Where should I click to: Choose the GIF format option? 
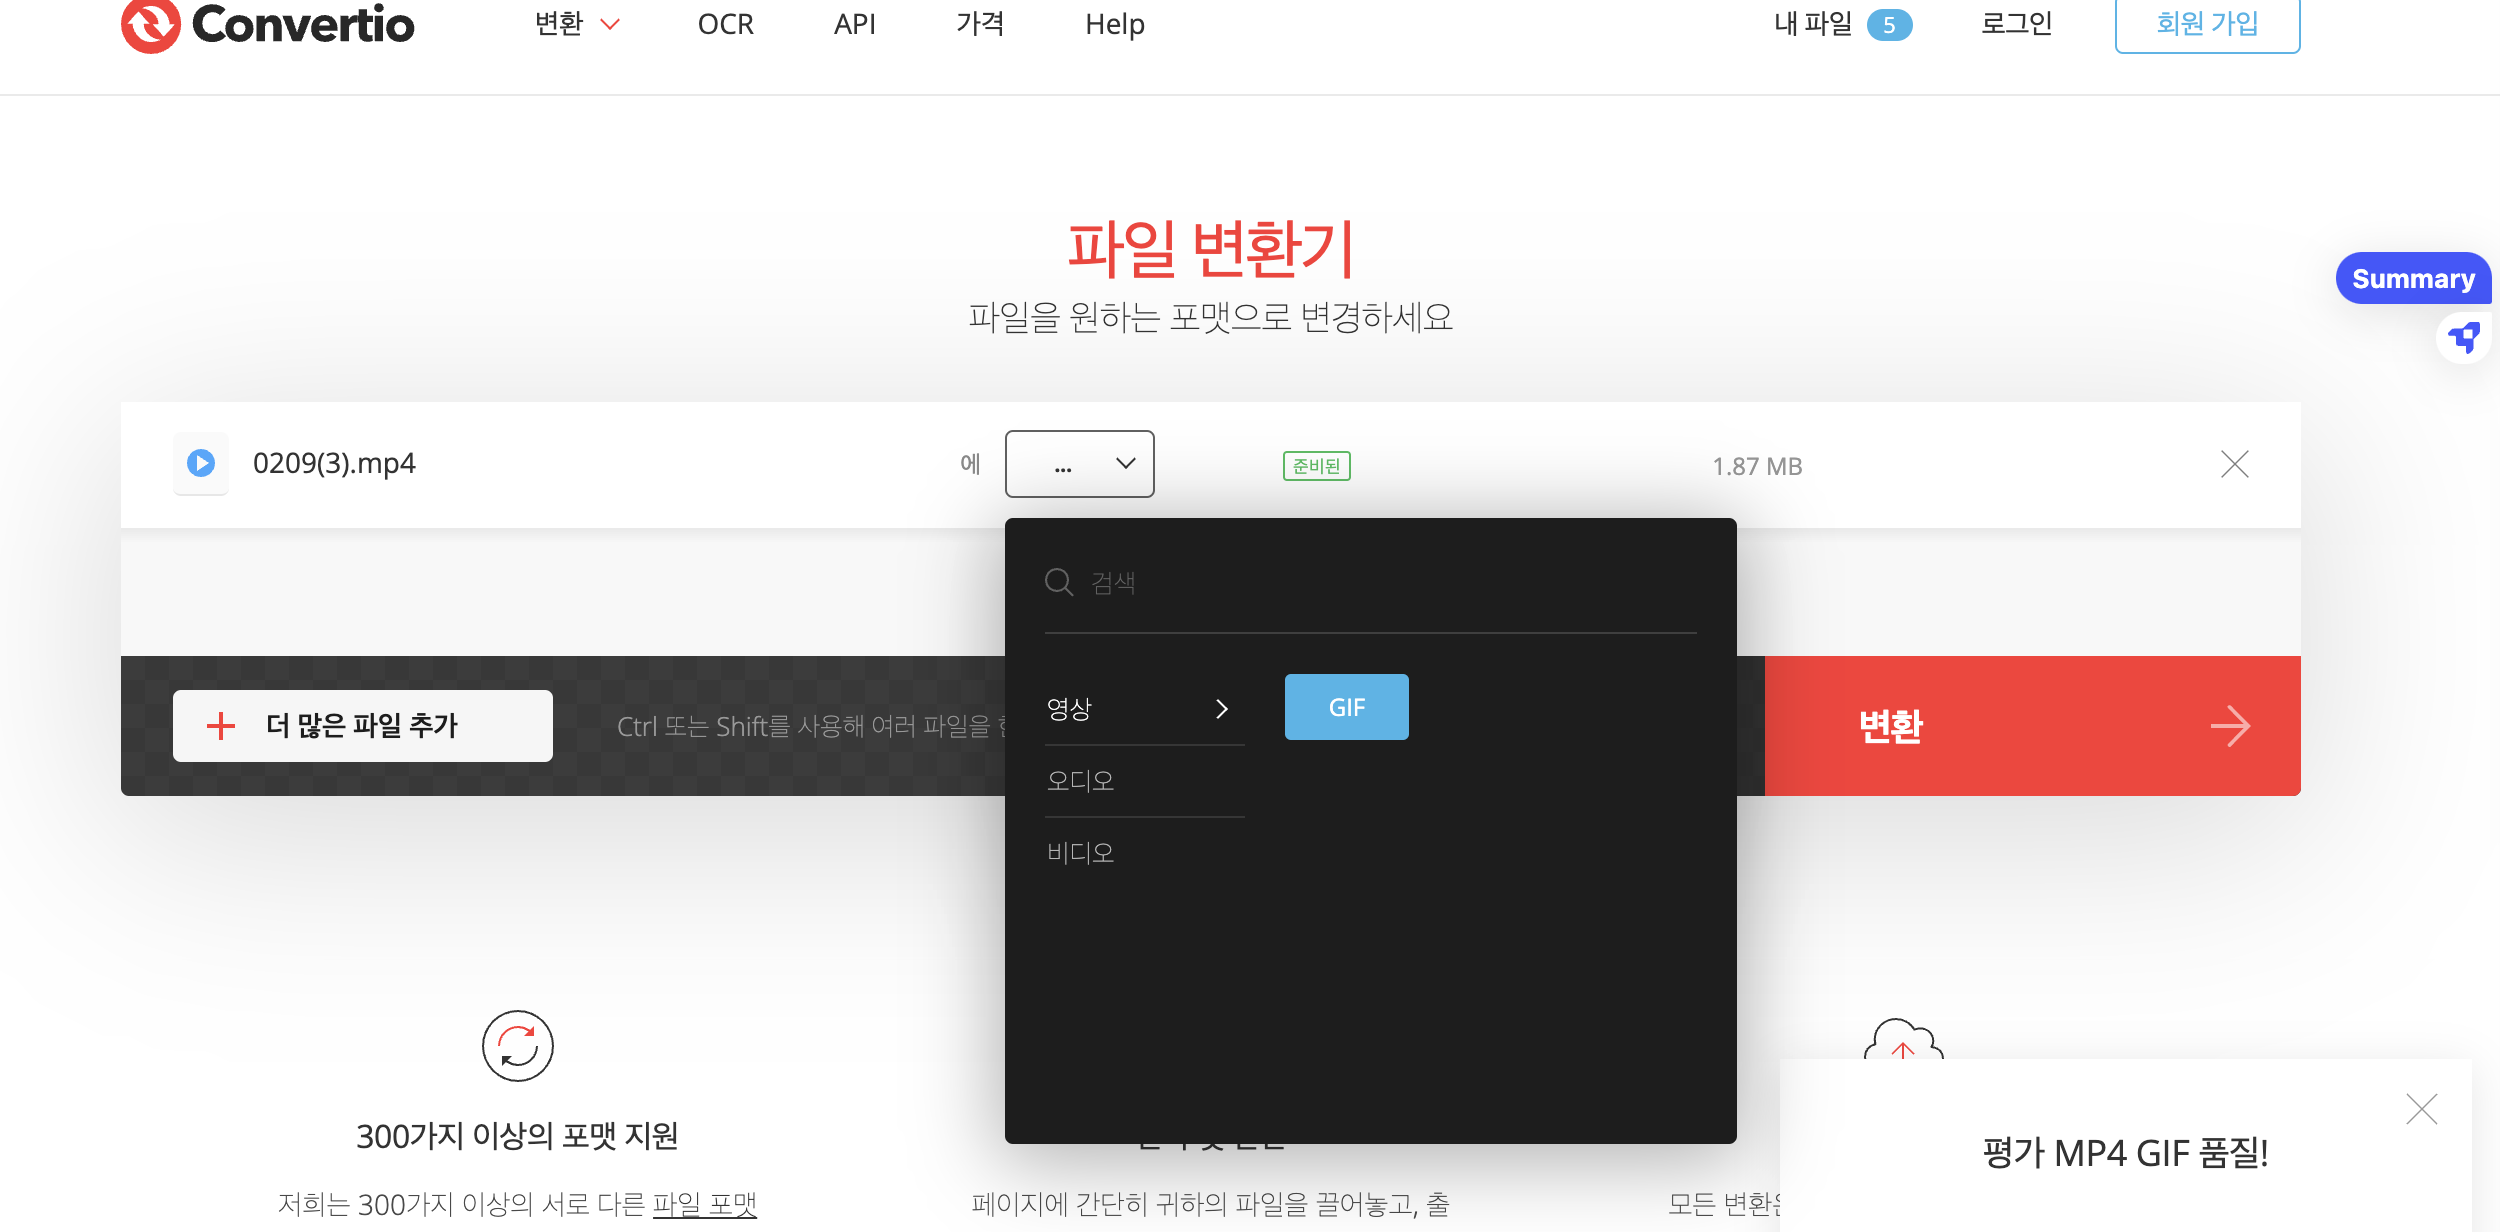point(1346,707)
